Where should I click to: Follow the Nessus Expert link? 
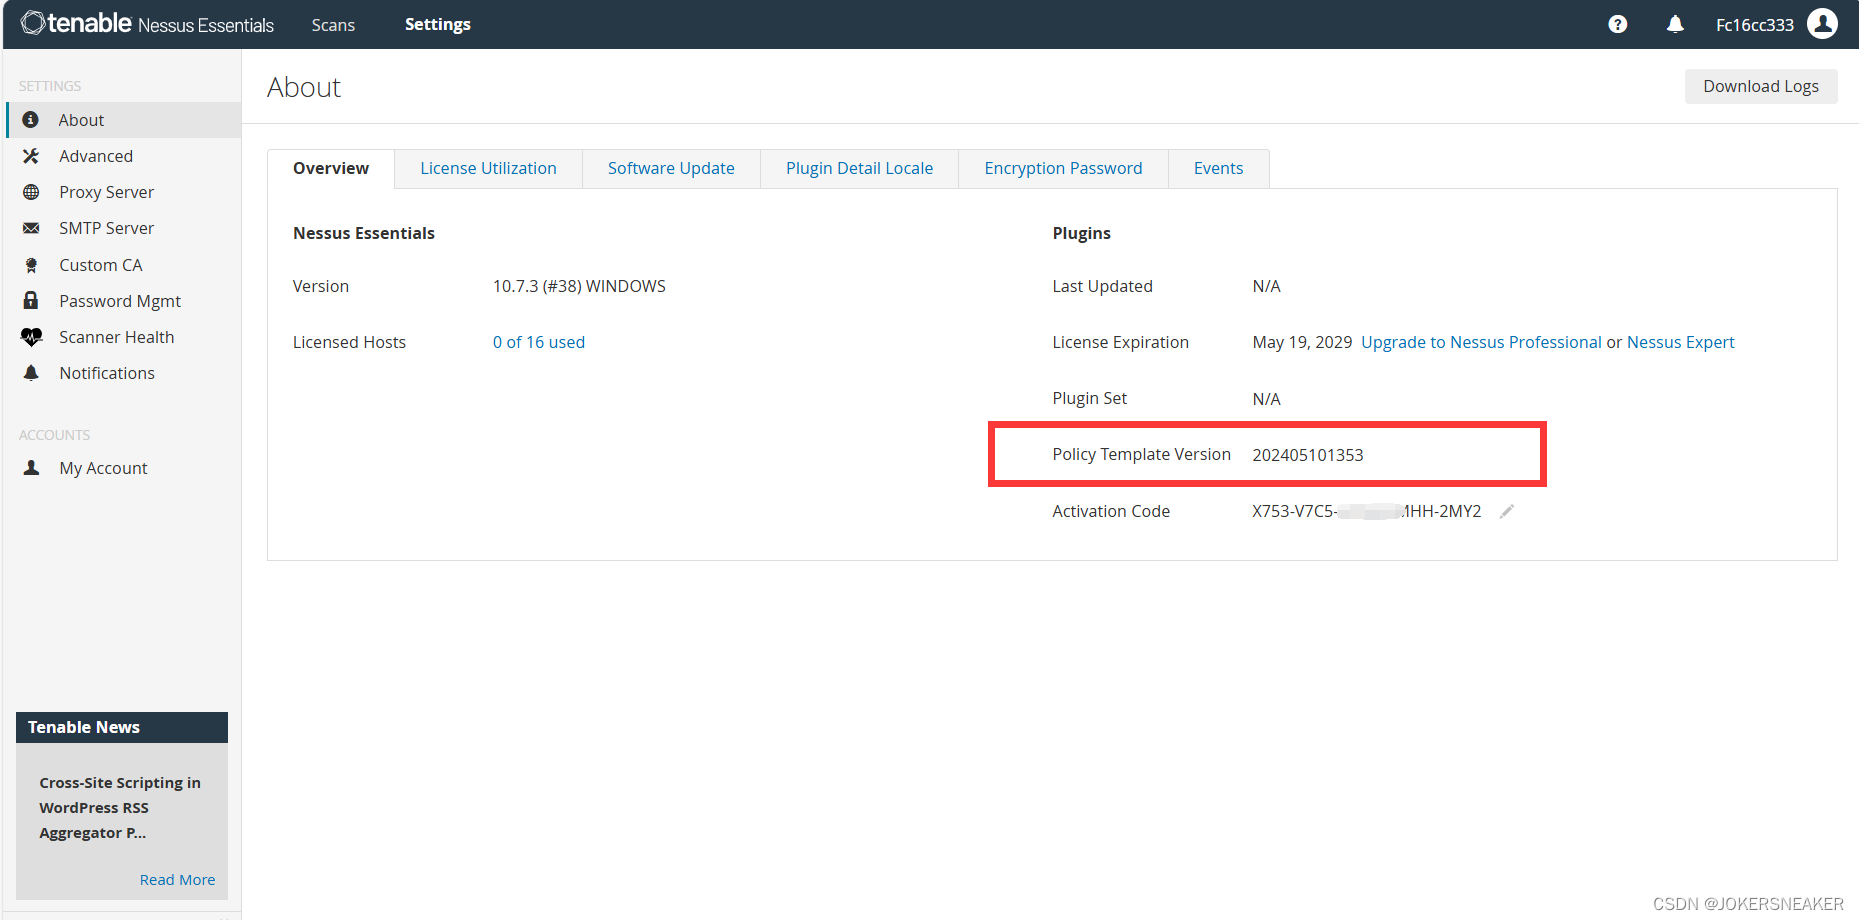(1680, 342)
